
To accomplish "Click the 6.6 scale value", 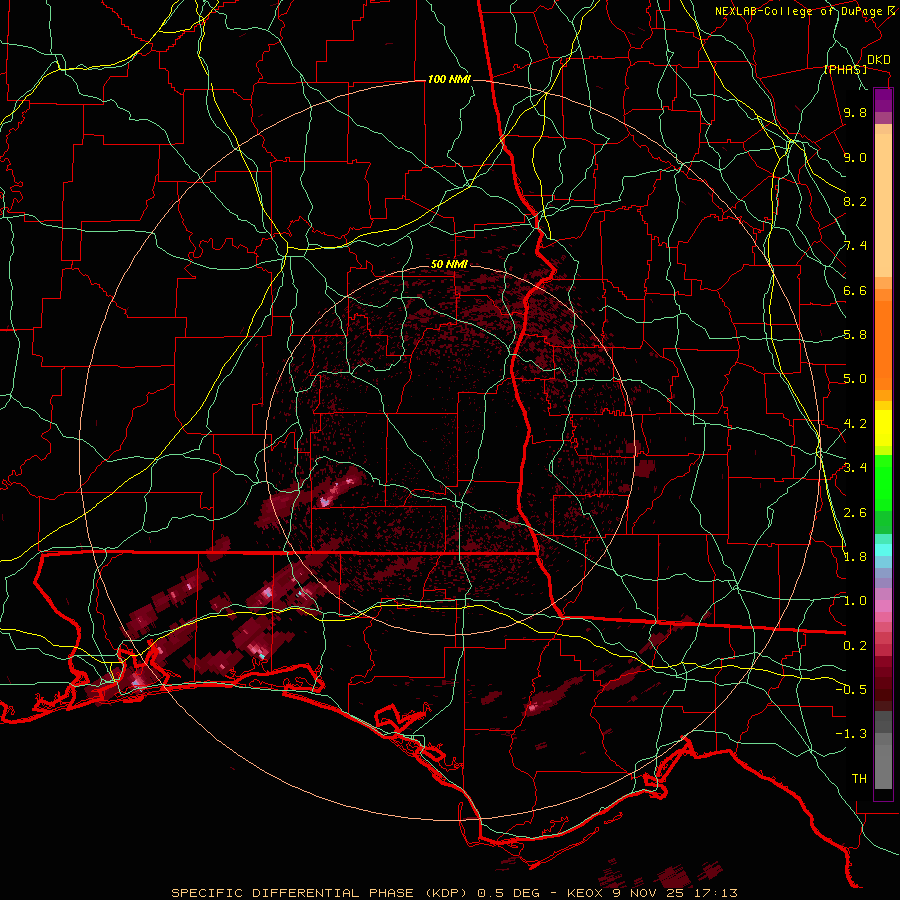I will [855, 290].
